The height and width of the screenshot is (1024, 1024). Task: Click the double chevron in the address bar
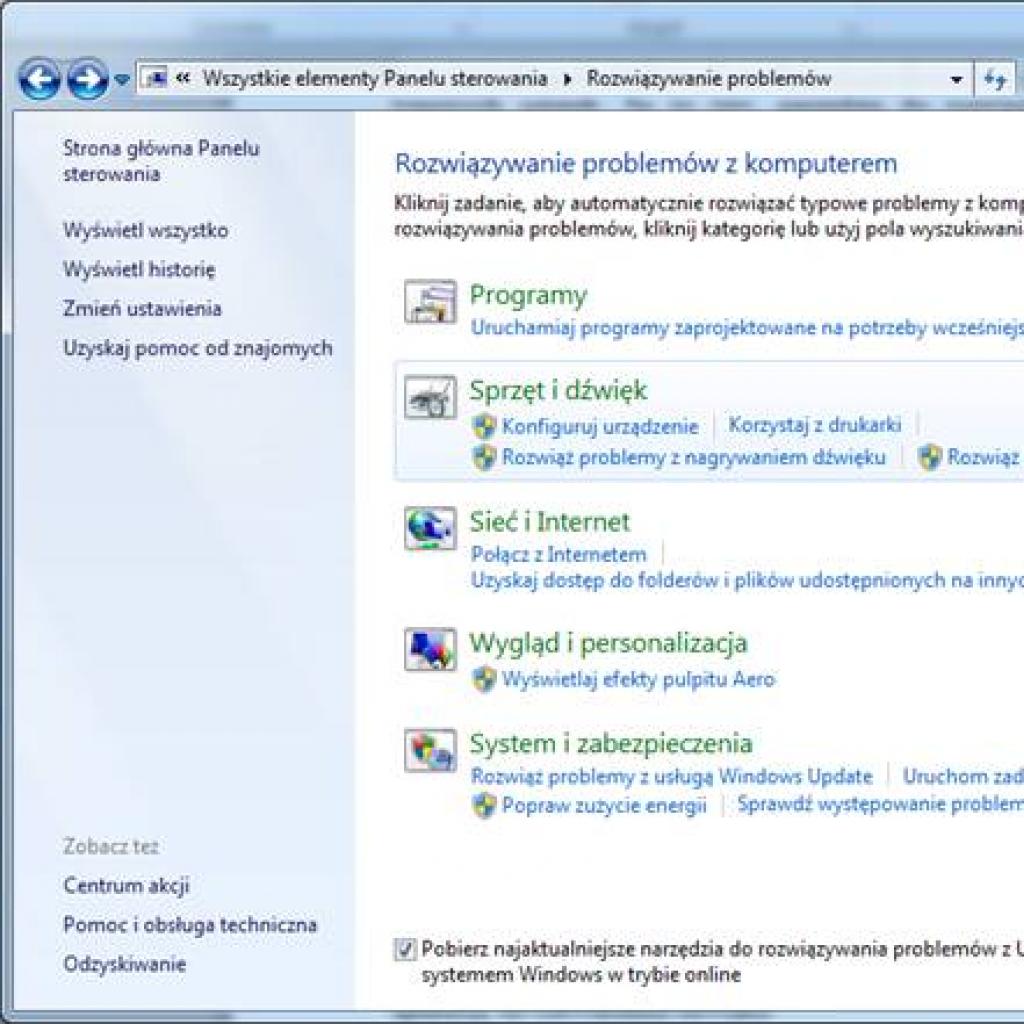click(183, 78)
